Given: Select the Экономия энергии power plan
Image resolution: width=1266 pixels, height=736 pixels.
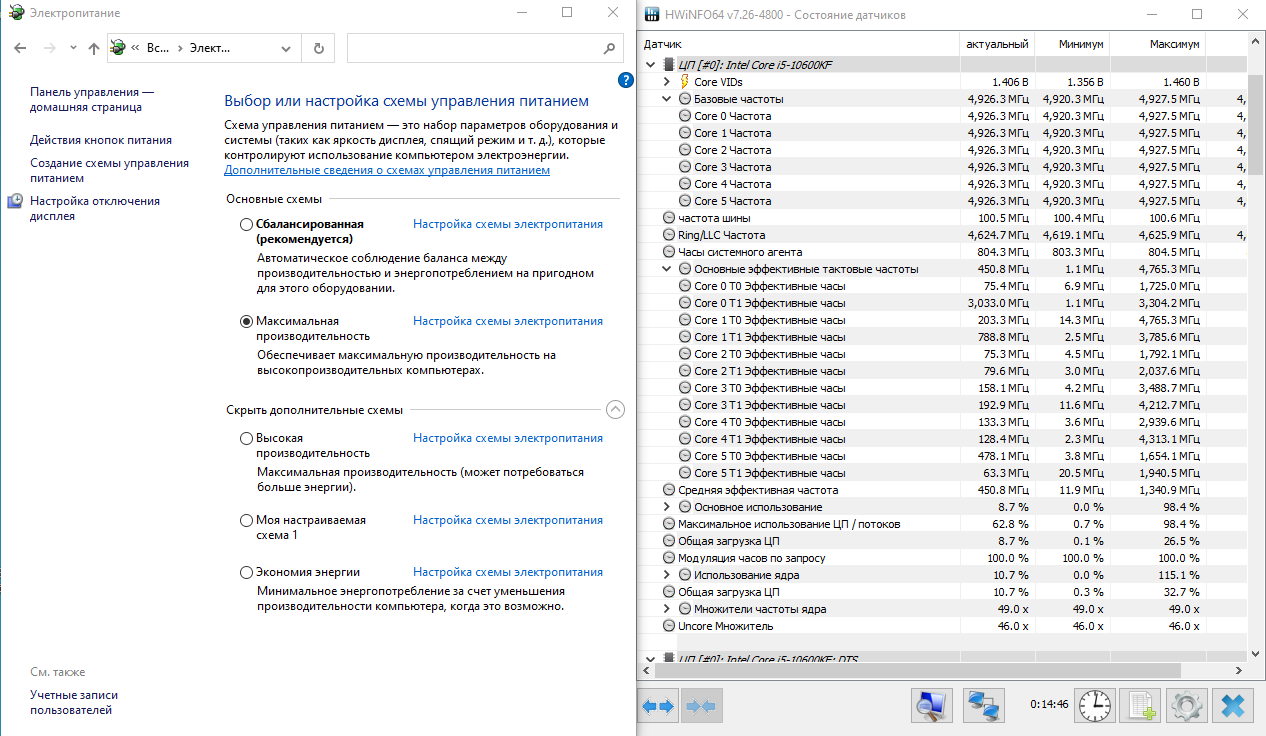Looking at the screenshot, I should click(247, 573).
